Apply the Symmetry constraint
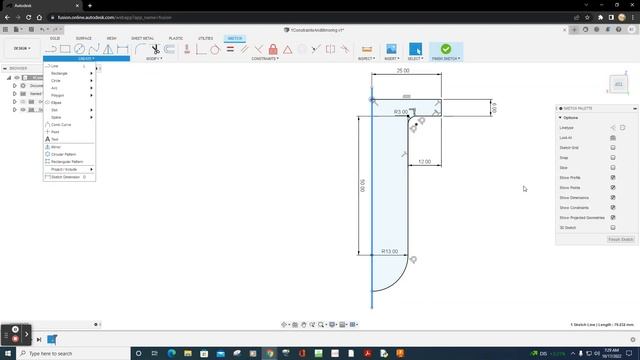 tap(331, 49)
